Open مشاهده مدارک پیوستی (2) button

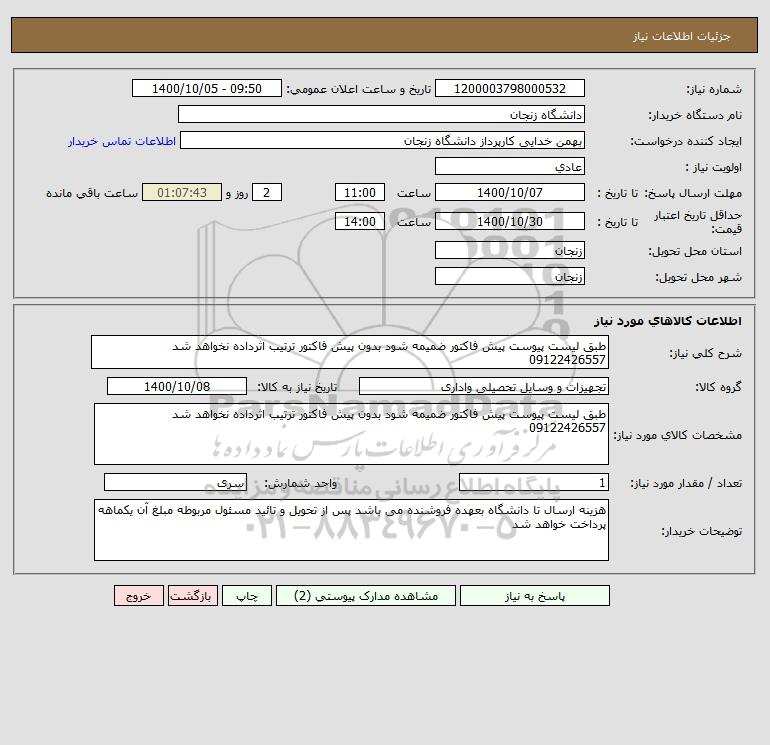(x=366, y=596)
